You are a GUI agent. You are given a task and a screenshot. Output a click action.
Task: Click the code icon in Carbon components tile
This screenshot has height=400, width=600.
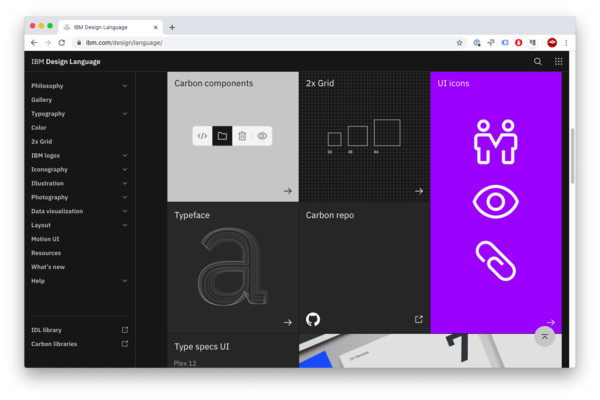coord(202,136)
